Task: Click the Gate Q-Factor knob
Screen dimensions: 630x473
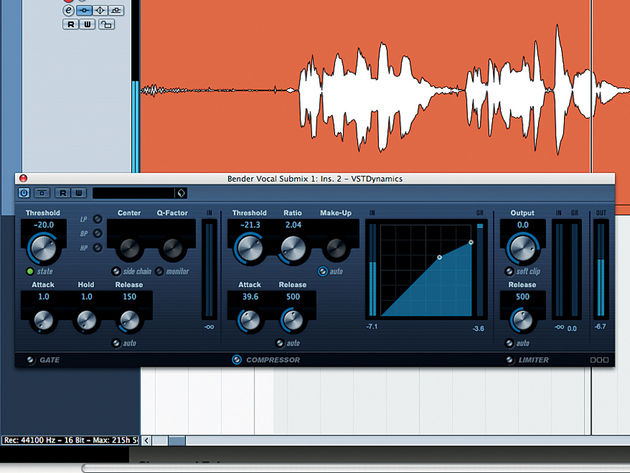Action: 173,249
